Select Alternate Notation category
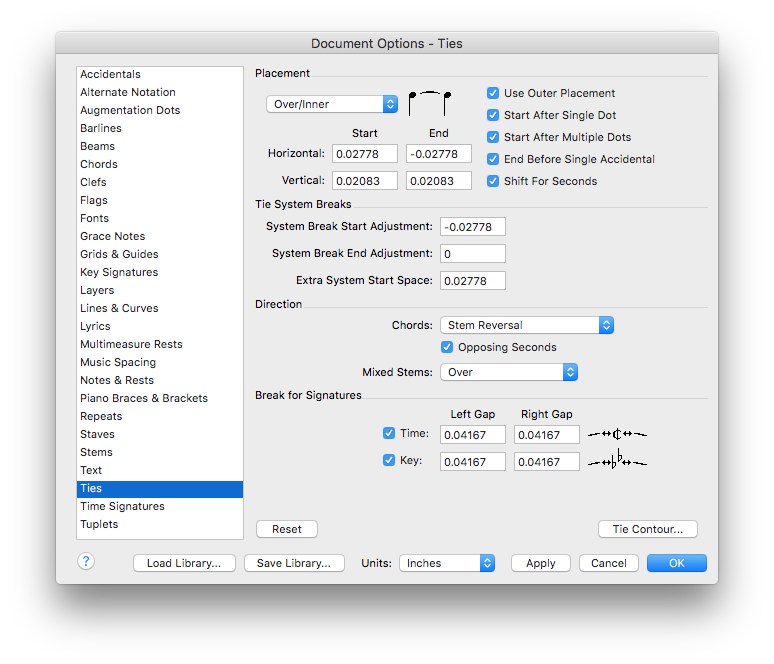This screenshot has width=774, height=664. coord(160,92)
